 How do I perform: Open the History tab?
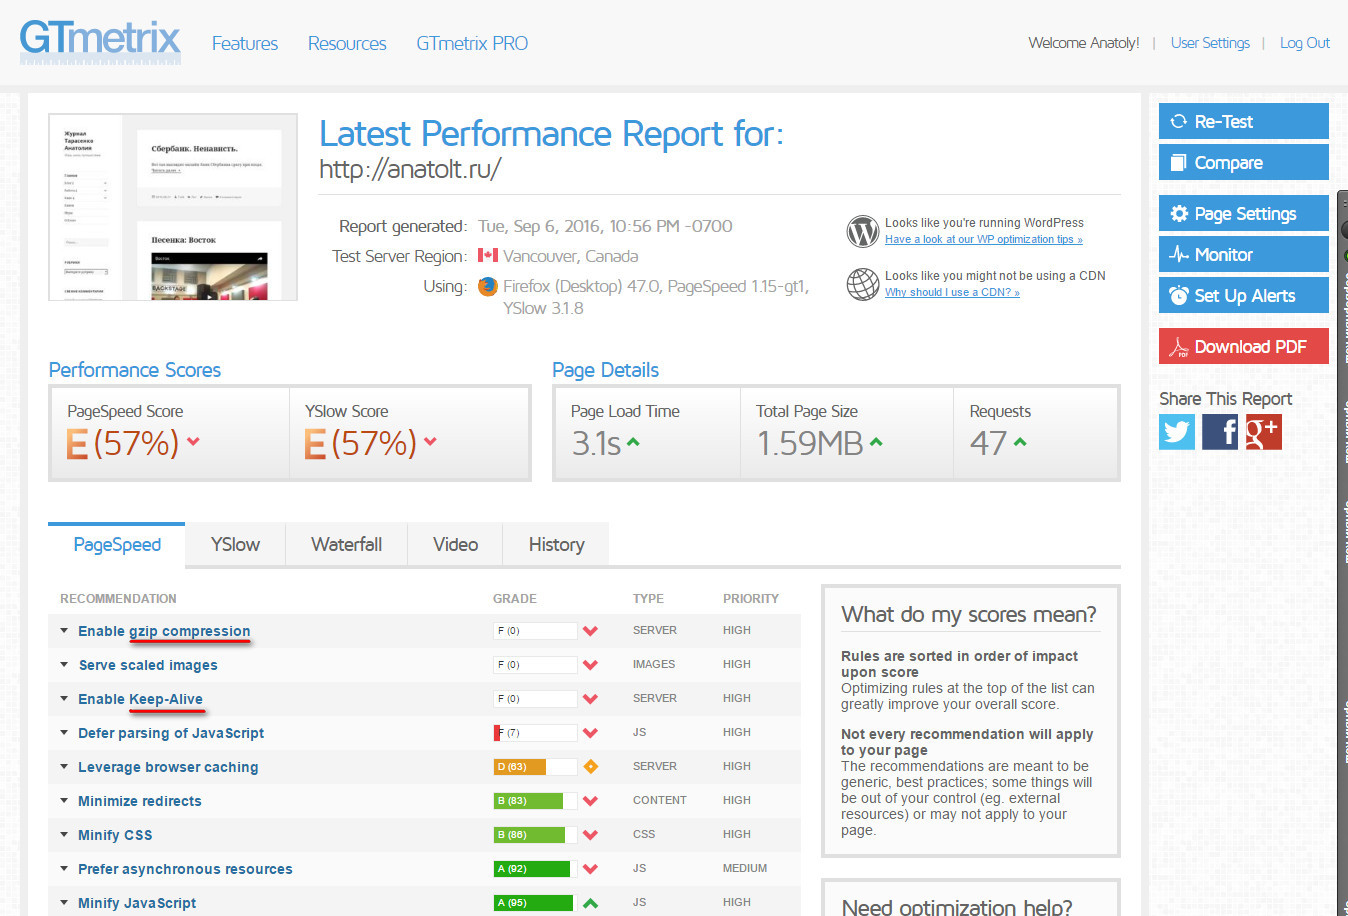tap(556, 545)
